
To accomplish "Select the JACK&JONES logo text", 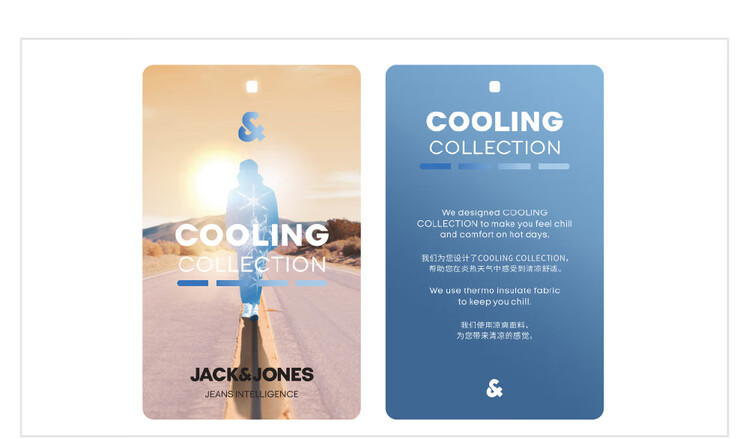I will [x=252, y=375].
